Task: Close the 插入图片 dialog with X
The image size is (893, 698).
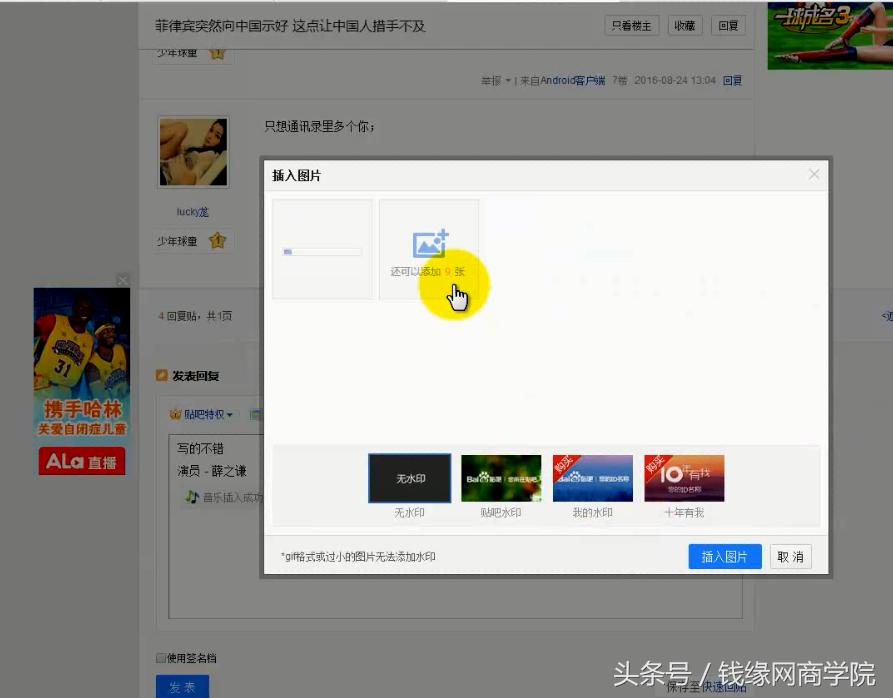Action: (x=815, y=173)
